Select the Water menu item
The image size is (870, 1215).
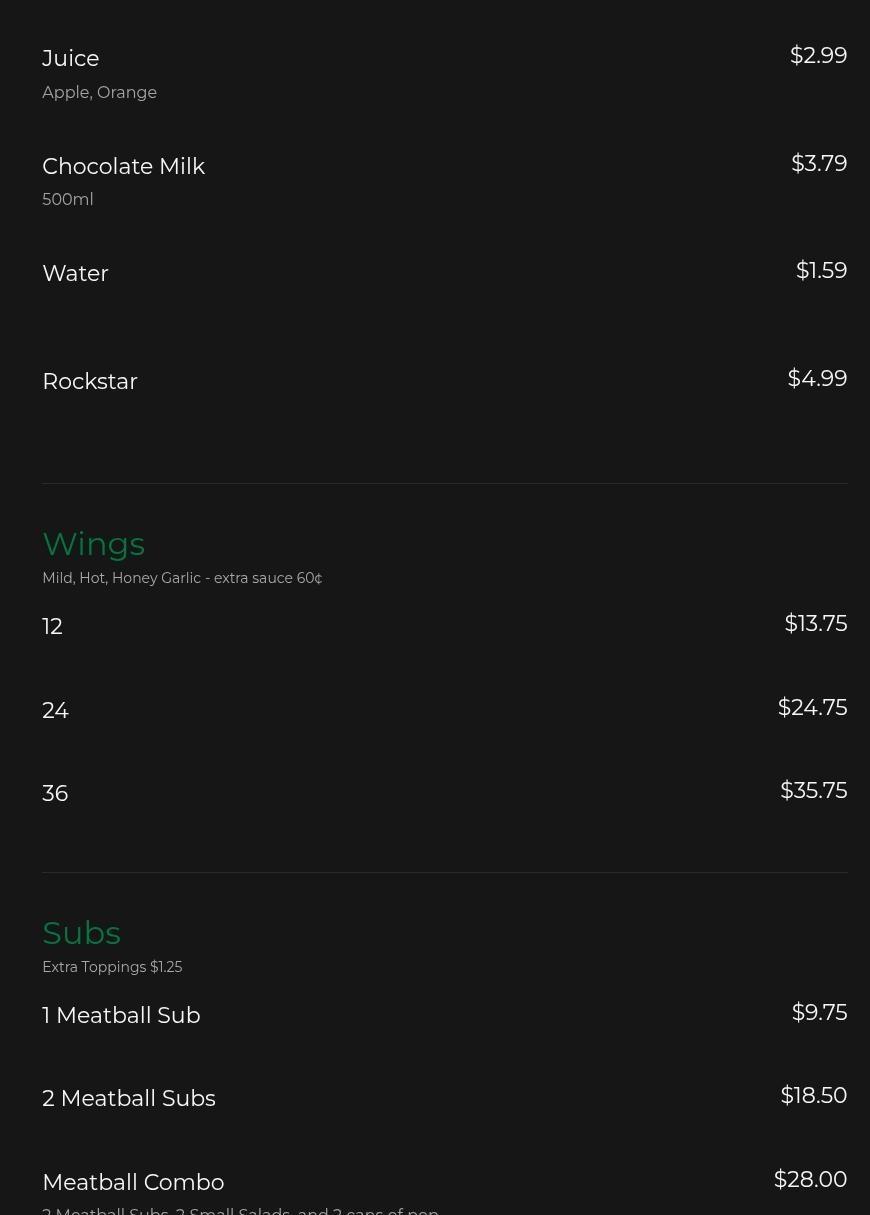[75, 274]
